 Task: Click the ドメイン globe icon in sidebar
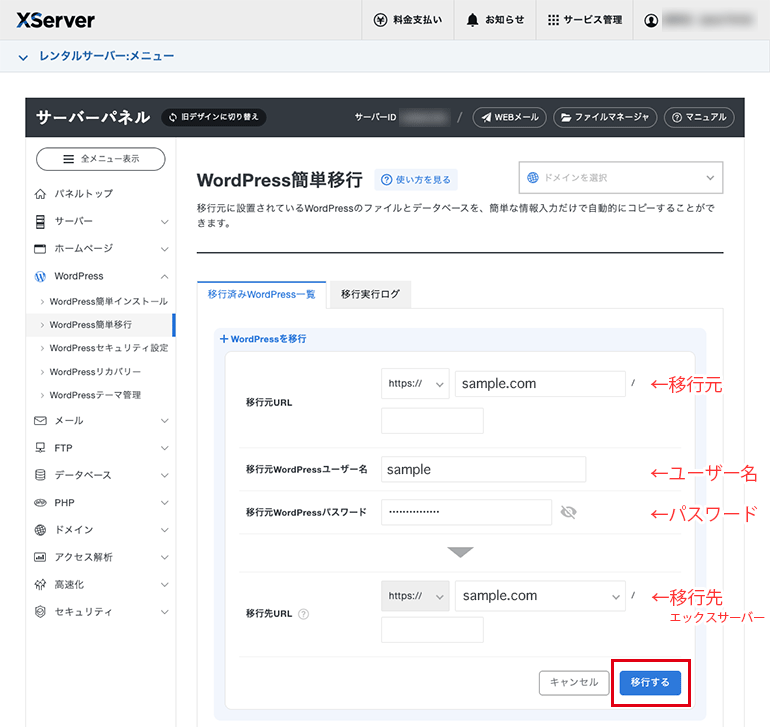click(40, 530)
